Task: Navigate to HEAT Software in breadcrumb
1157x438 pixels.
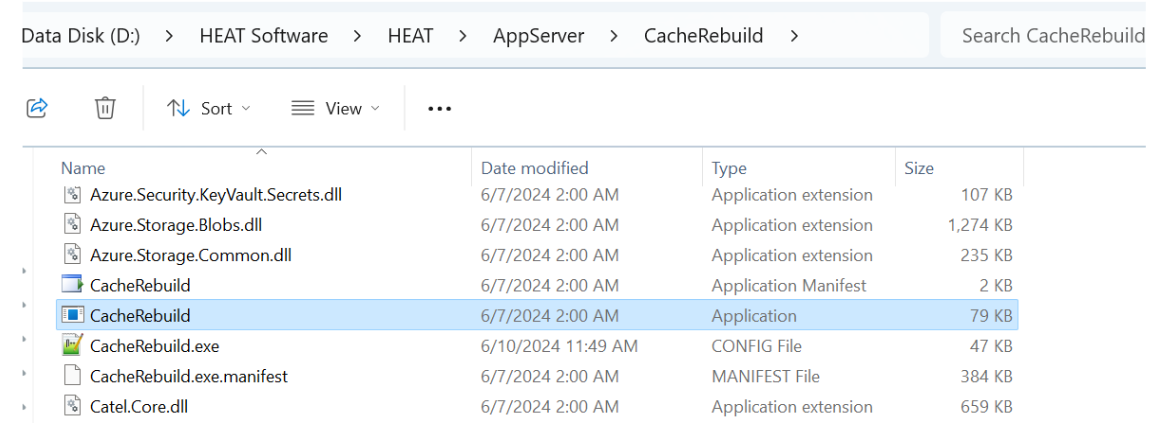Action: click(x=264, y=36)
